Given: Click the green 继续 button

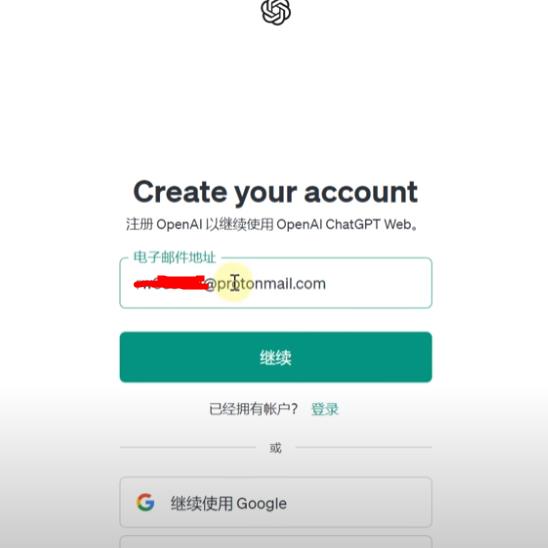Looking at the screenshot, I should click(x=276, y=357).
